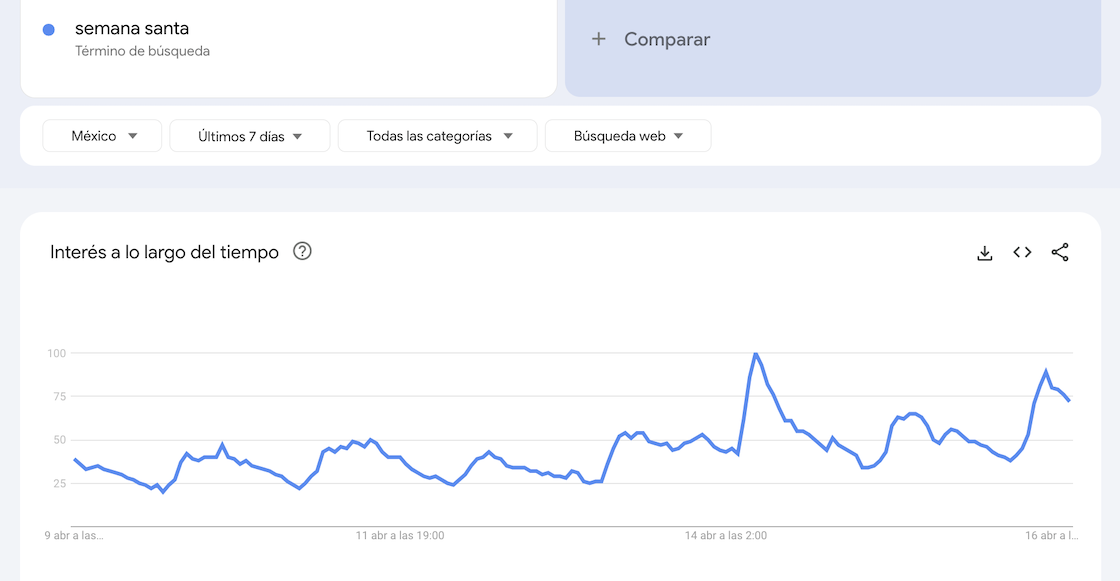Open the Todas las categorías dropdown

click(438, 136)
